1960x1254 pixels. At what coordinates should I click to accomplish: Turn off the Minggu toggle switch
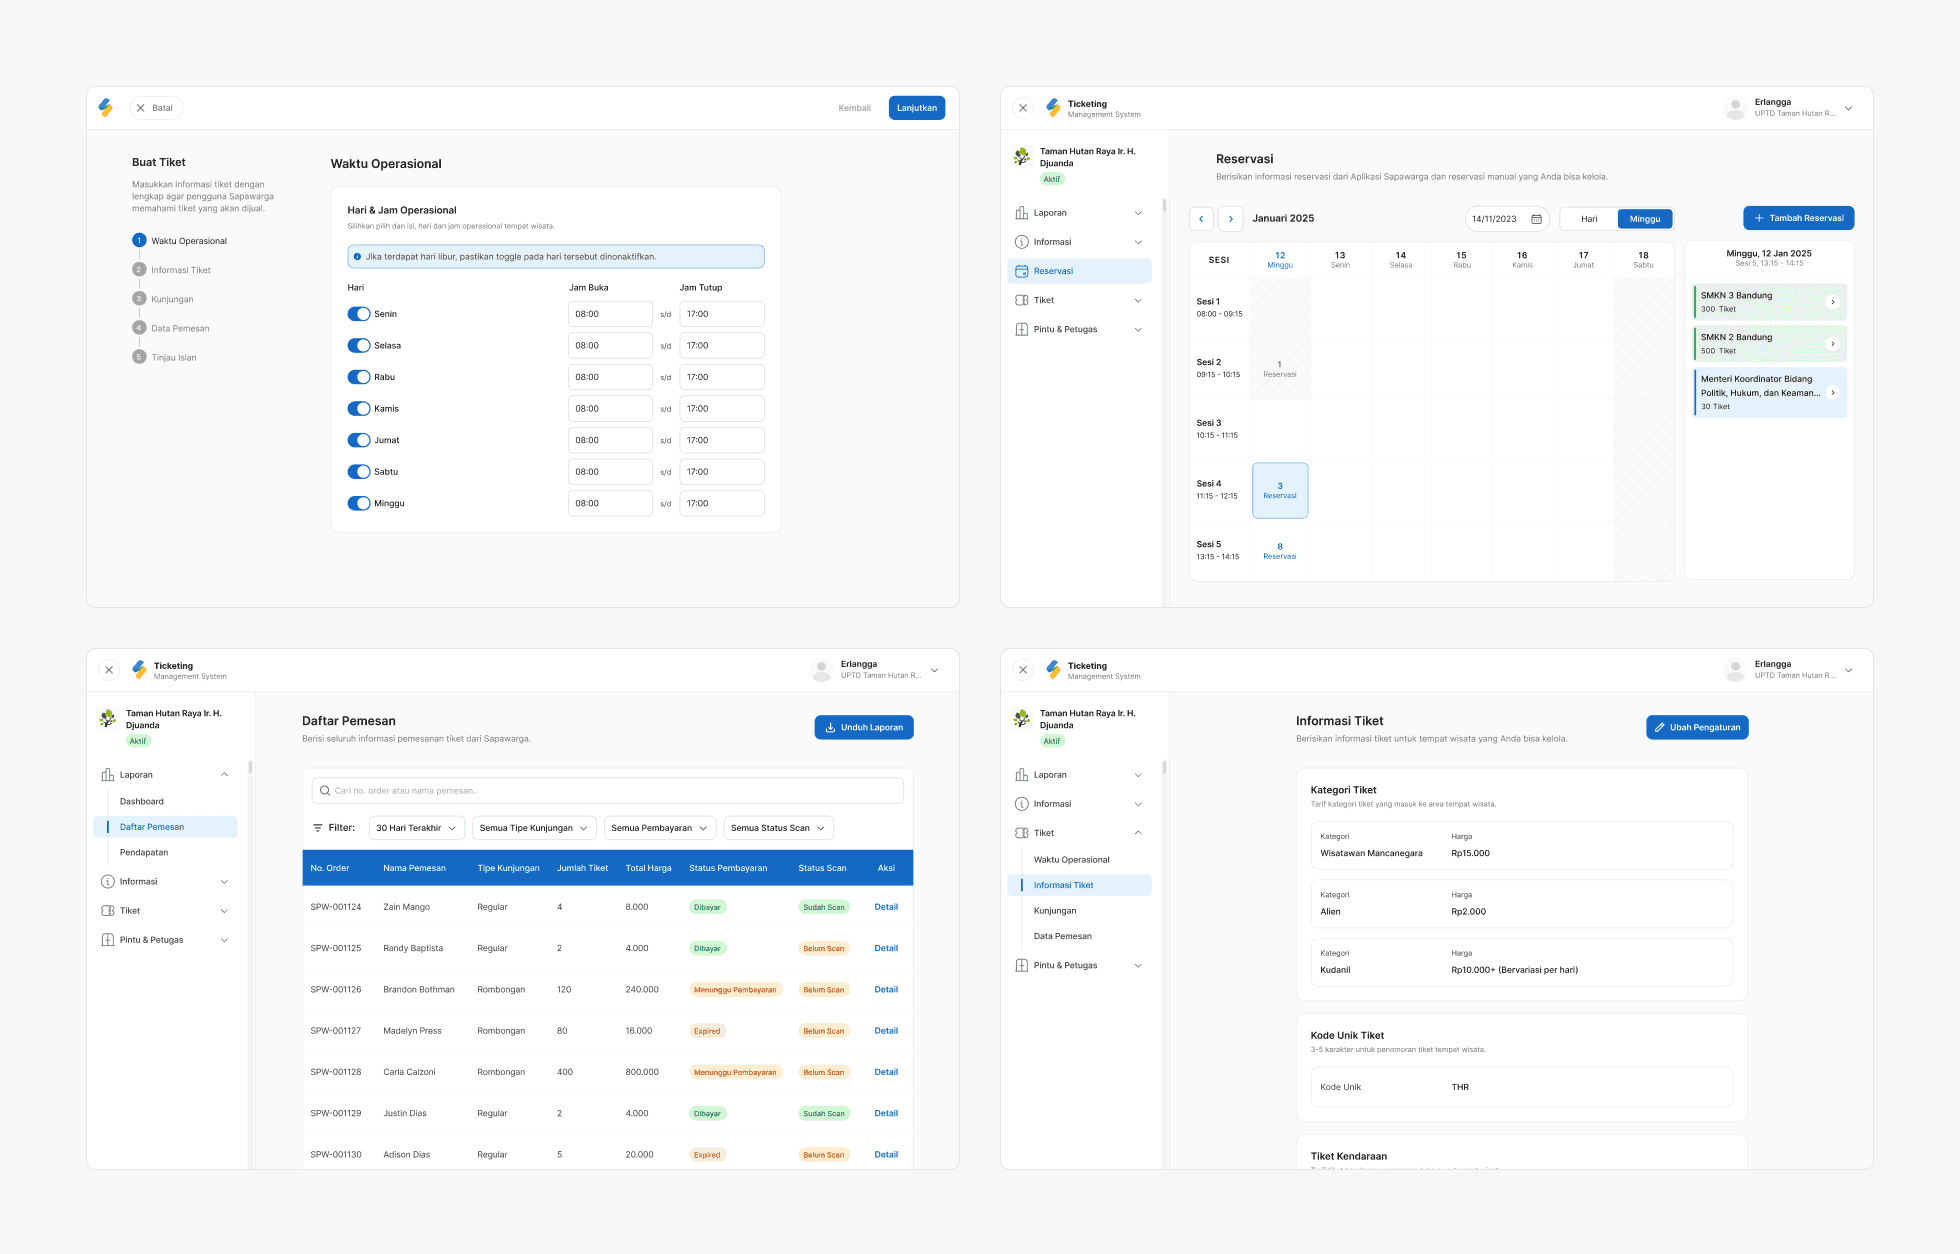pyautogui.click(x=359, y=504)
